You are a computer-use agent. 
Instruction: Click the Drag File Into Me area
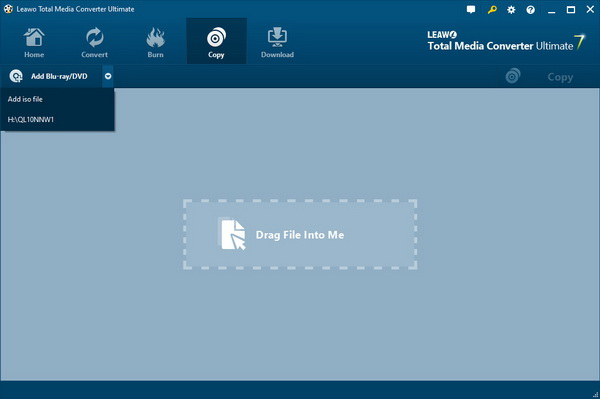click(300, 234)
